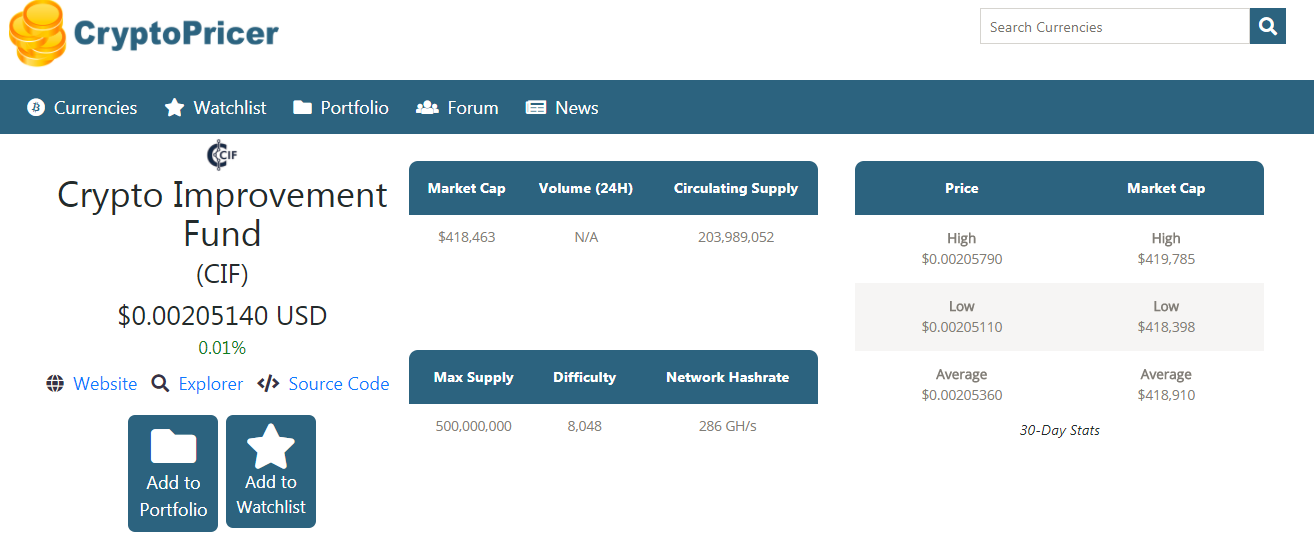Screen dimensions: 1314x546
Task: Click the CryptoPricer gold coins logo
Action: pos(38,33)
